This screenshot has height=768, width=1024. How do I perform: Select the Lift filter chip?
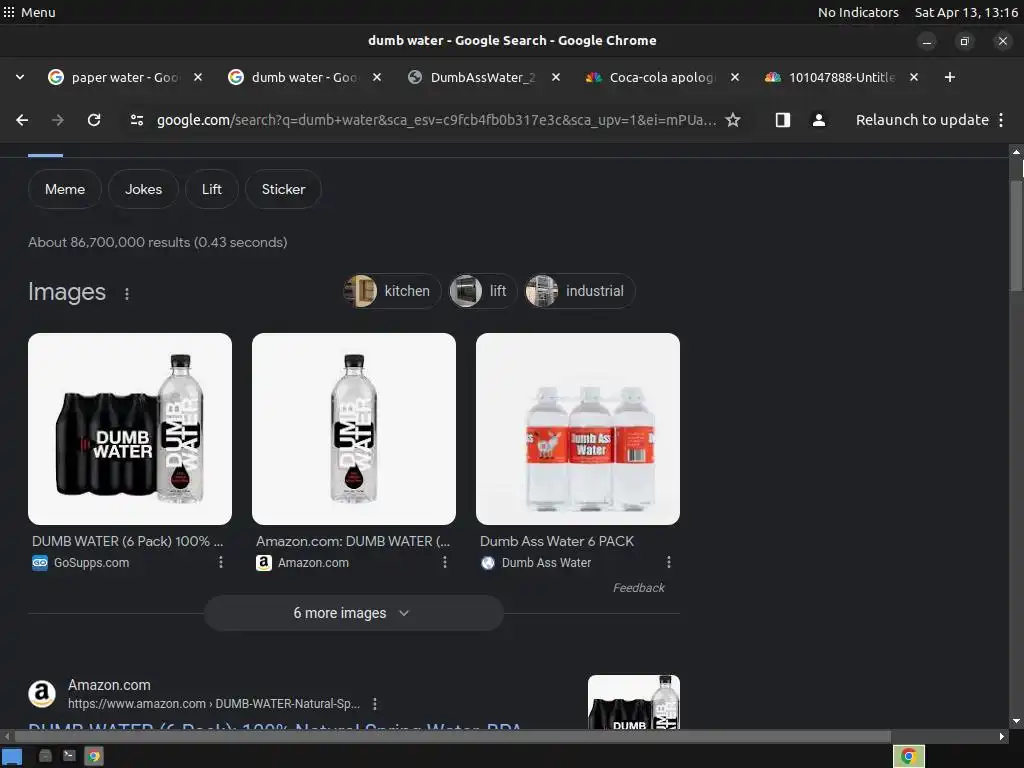[212, 189]
